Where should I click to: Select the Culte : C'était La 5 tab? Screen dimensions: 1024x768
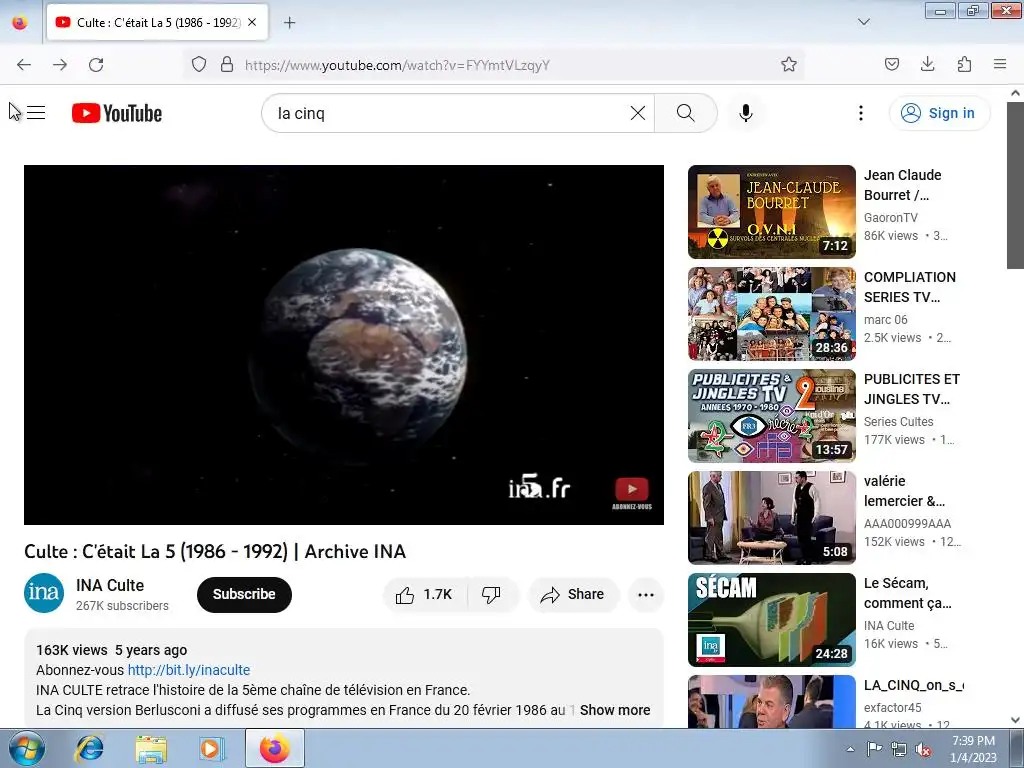157,22
